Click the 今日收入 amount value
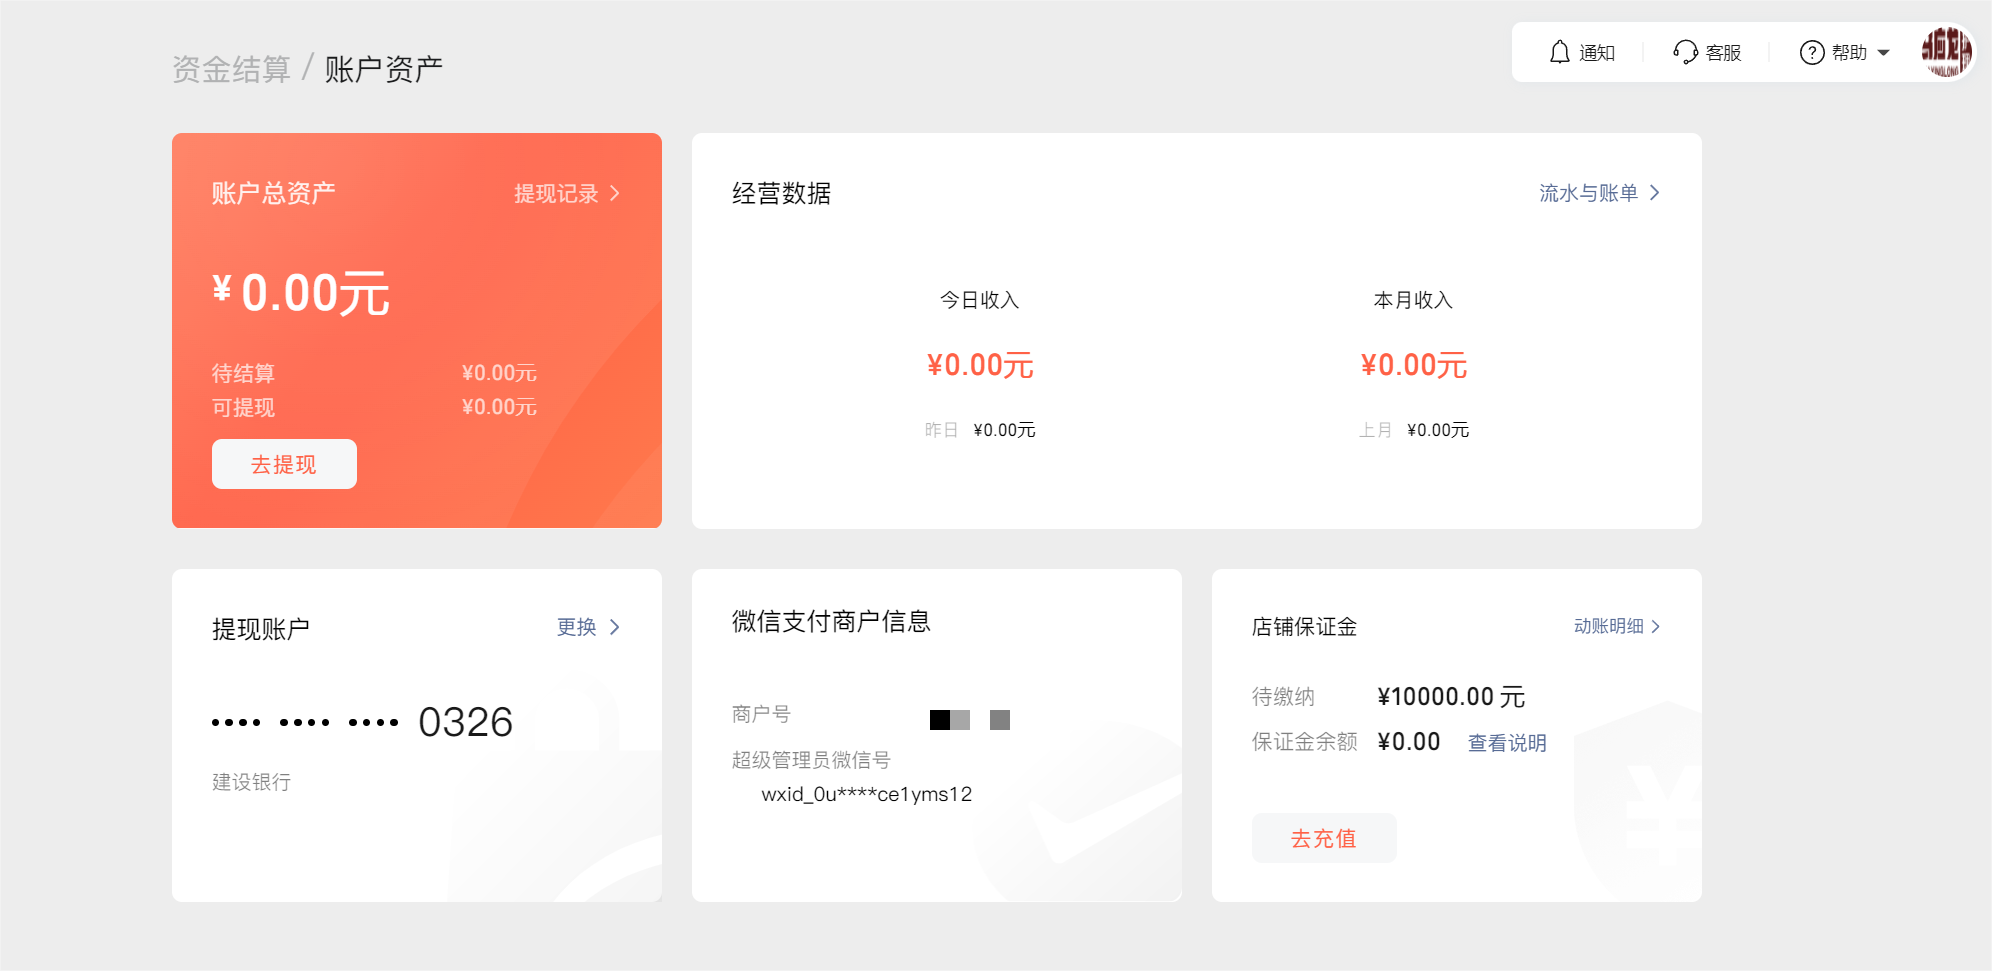This screenshot has height=971, width=1992. [x=980, y=365]
